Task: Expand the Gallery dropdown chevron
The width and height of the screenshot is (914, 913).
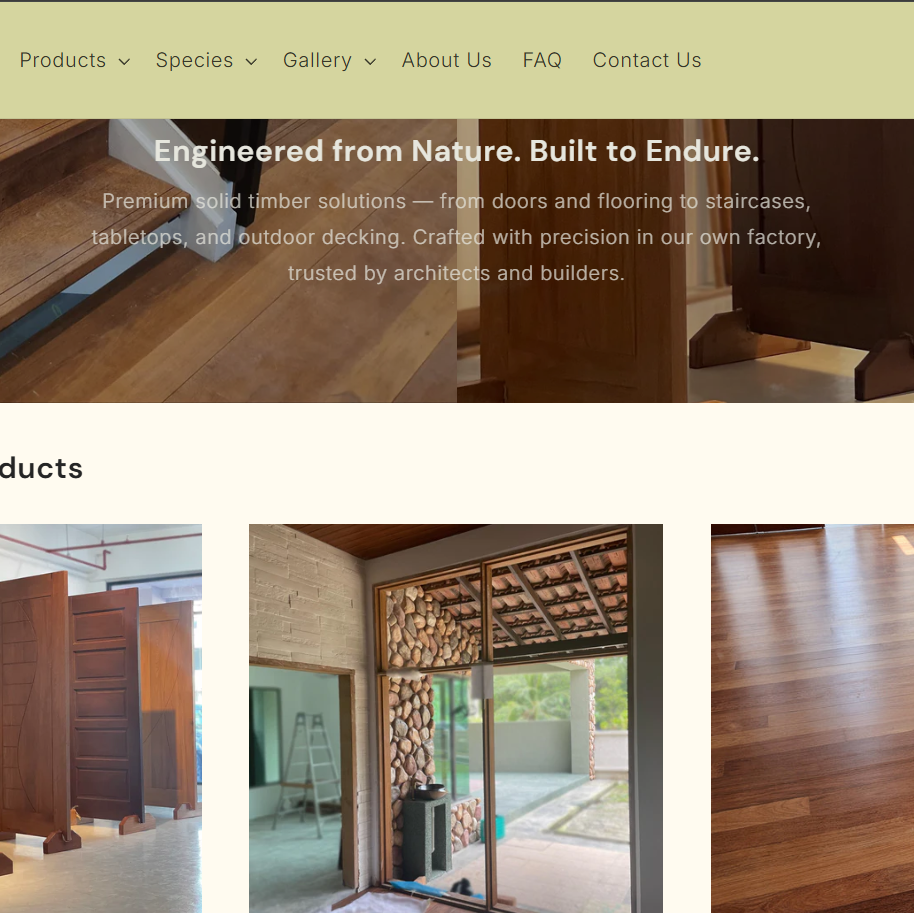Action: [x=370, y=61]
